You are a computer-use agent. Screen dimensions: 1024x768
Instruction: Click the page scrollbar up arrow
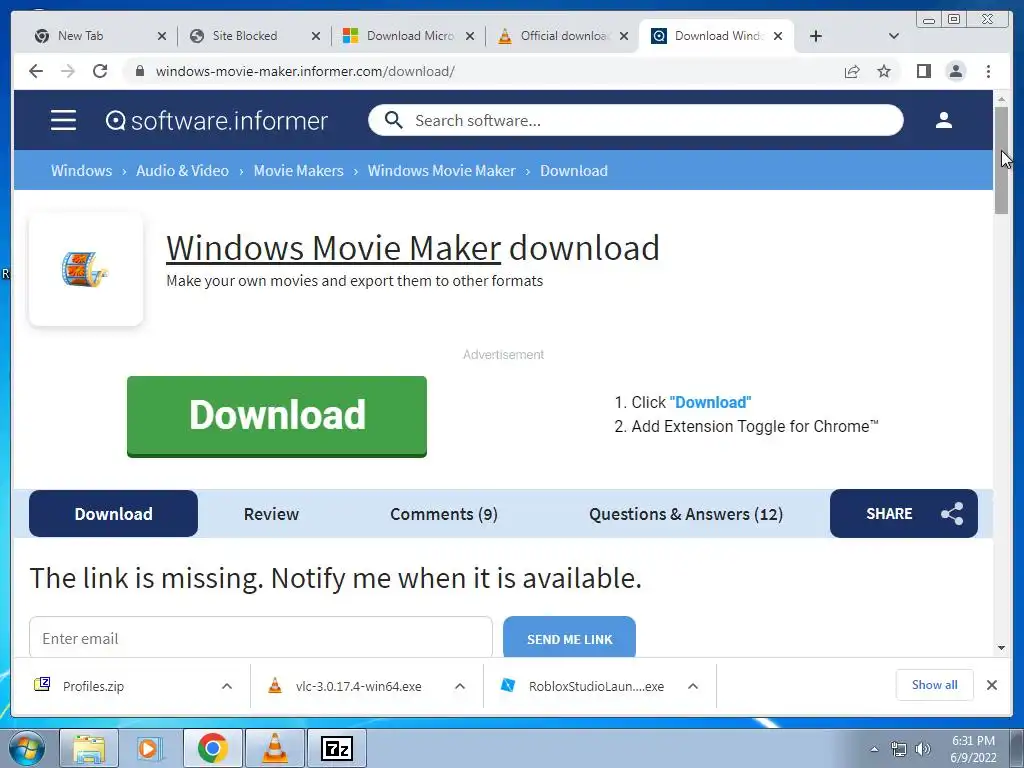tap(1001, 99)
